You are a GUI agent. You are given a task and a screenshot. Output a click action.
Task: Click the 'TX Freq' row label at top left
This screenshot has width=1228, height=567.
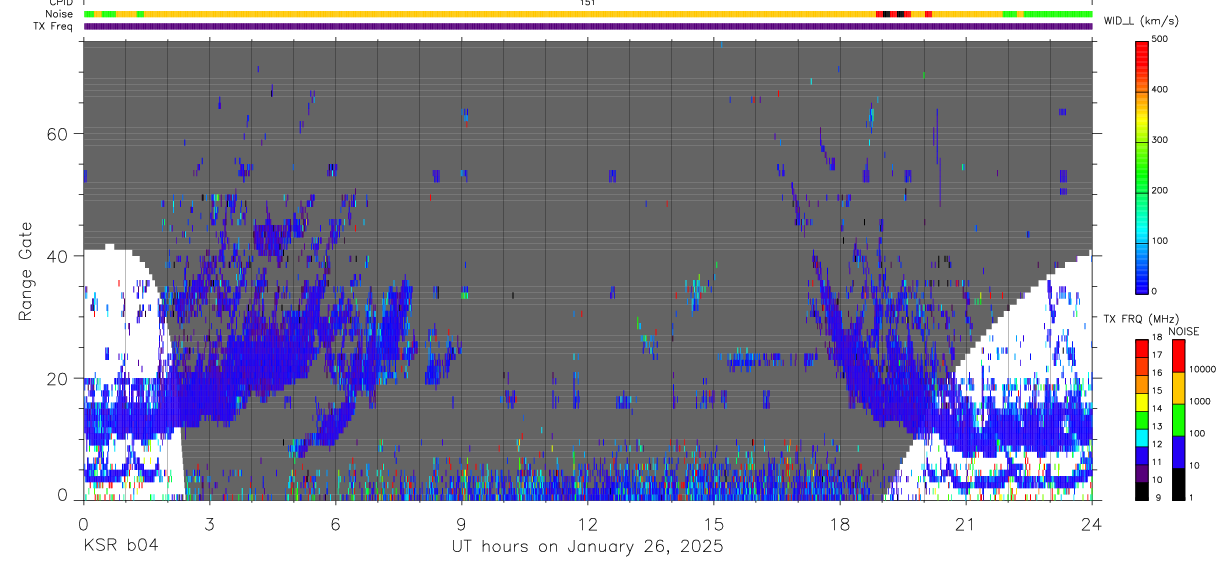[x=54, y=26]
